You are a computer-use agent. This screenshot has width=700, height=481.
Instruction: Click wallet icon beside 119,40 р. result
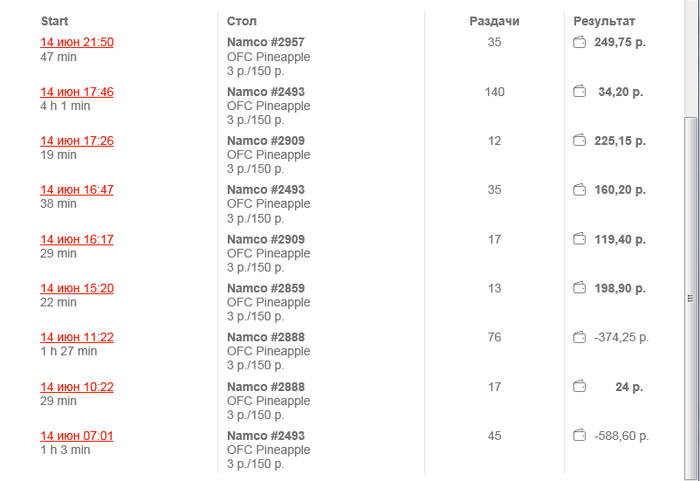pyautogui.click(x=579, y=239)
